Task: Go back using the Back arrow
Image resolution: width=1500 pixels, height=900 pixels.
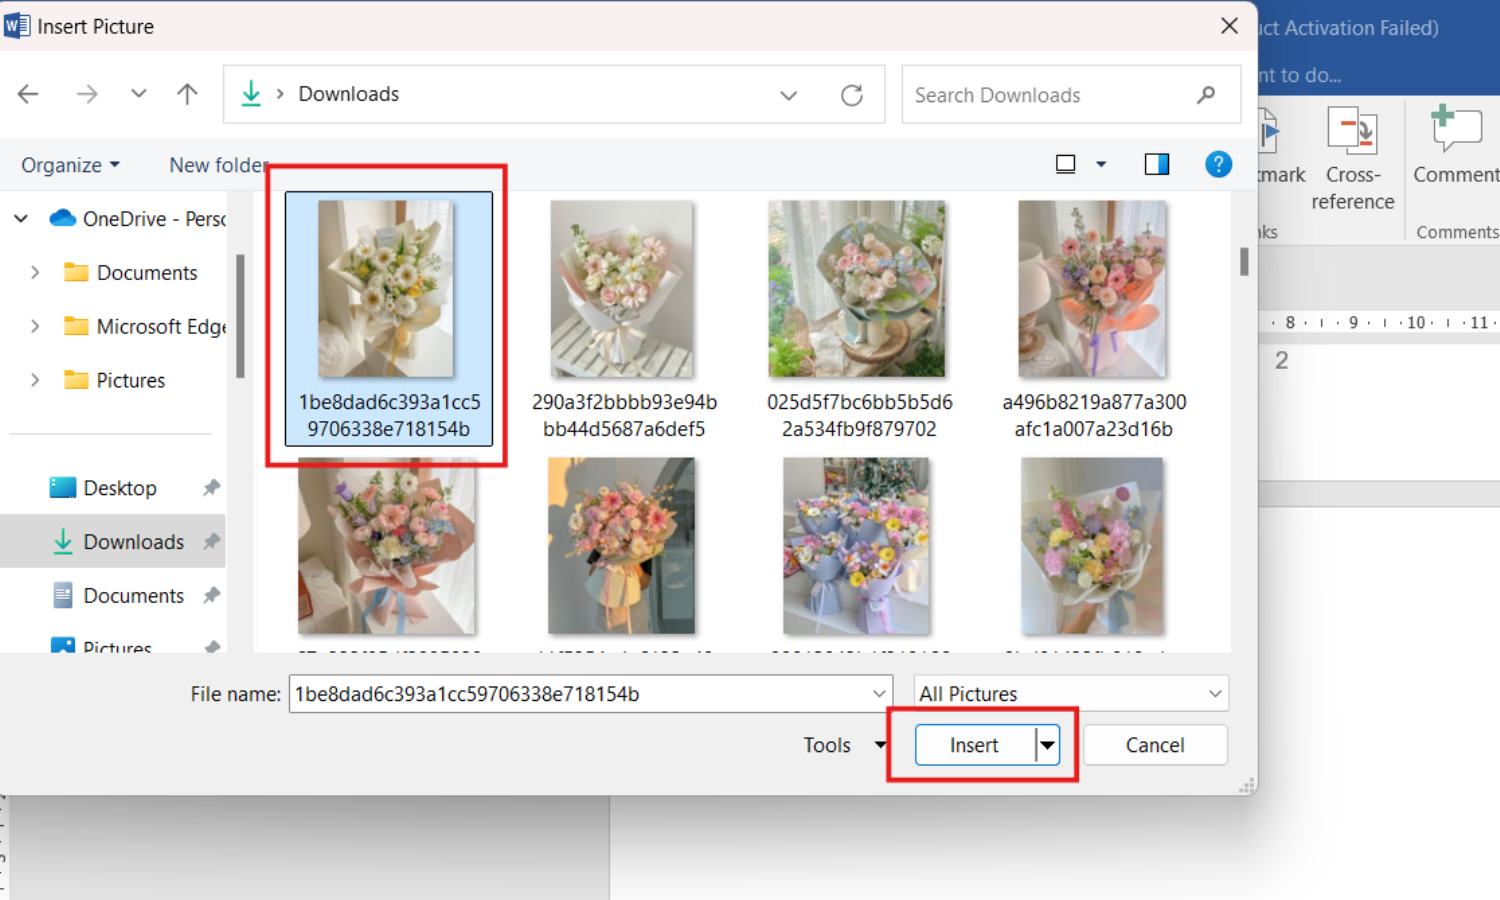Action: point(28,94)
